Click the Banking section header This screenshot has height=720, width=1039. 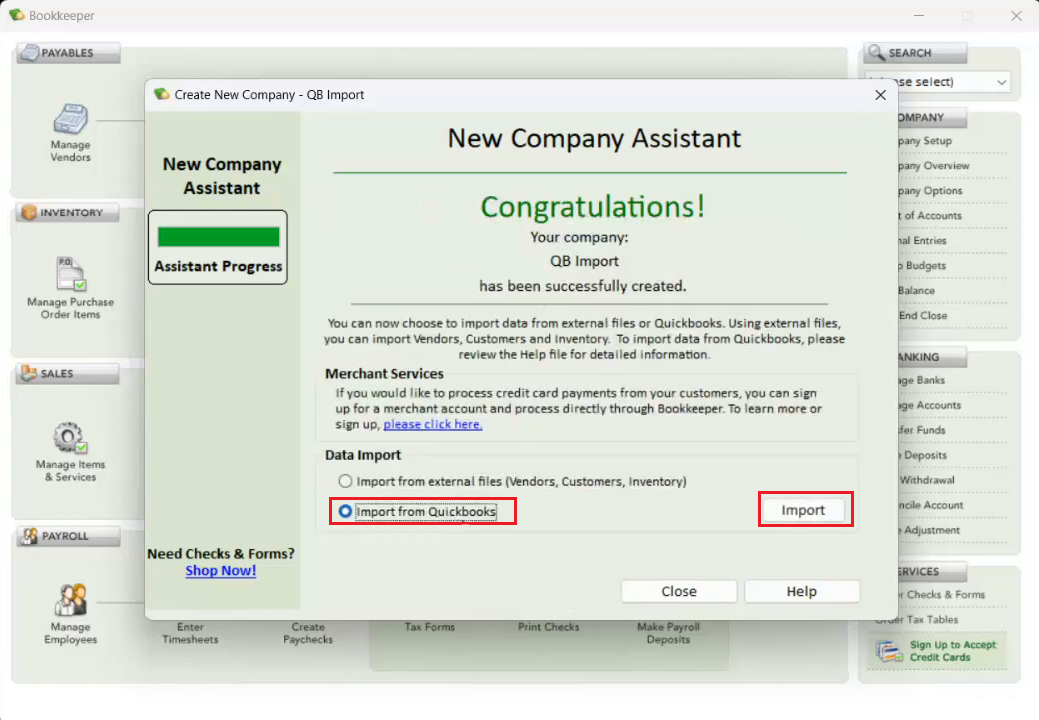(x=932, y=357)
